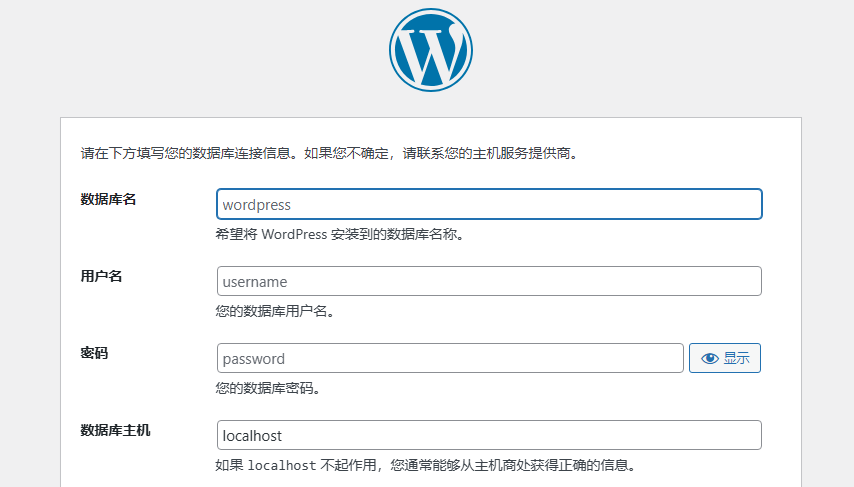The image size is (854, 487).
Task: Focus the 数据库名 field with wordpress placeholder
Action: (x=489, y=205)
